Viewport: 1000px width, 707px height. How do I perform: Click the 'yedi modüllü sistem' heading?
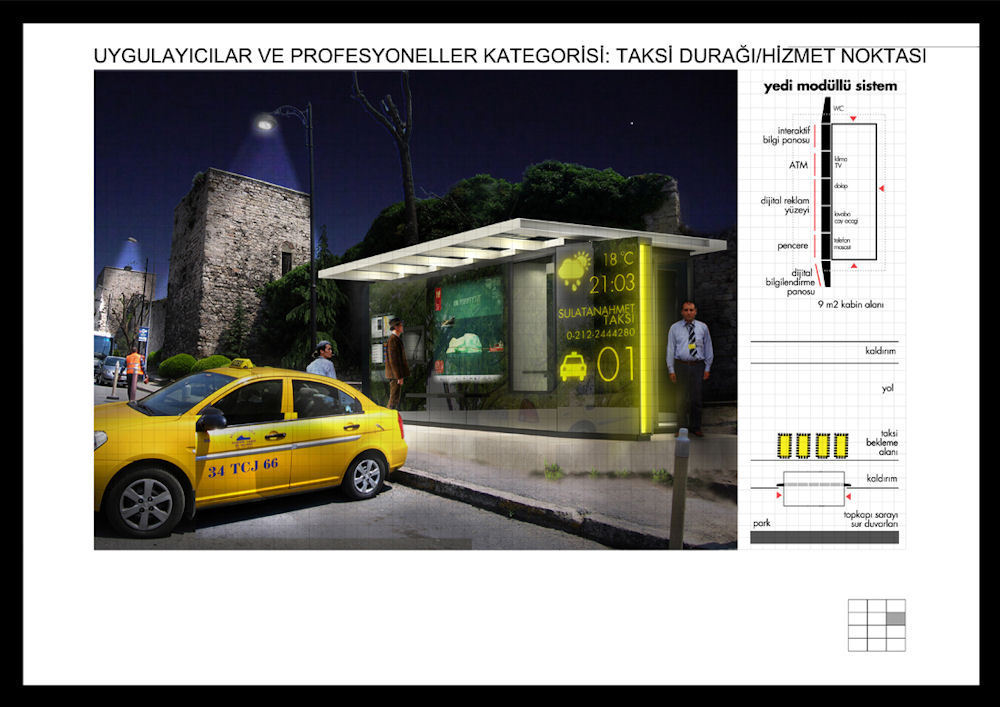[x=830, y=86]
